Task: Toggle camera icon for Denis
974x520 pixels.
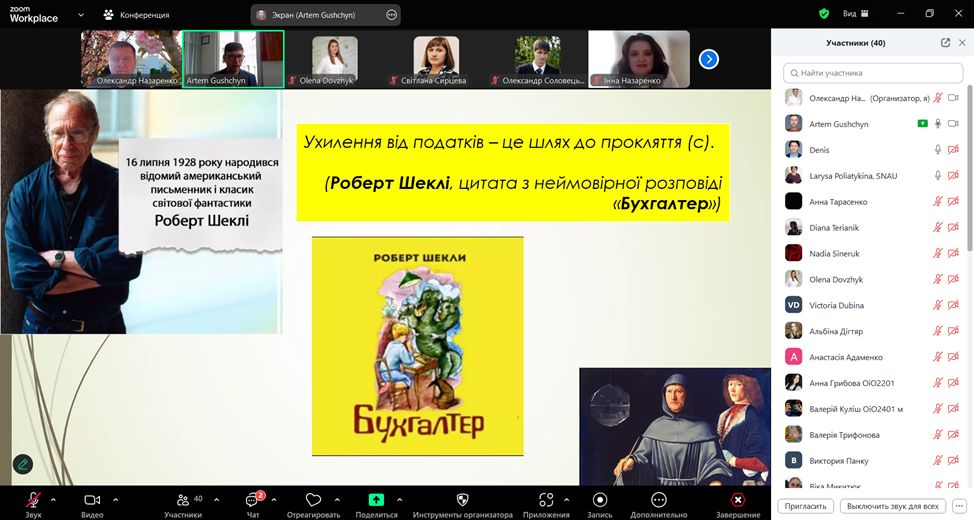Action: click(x=954, y=150)
